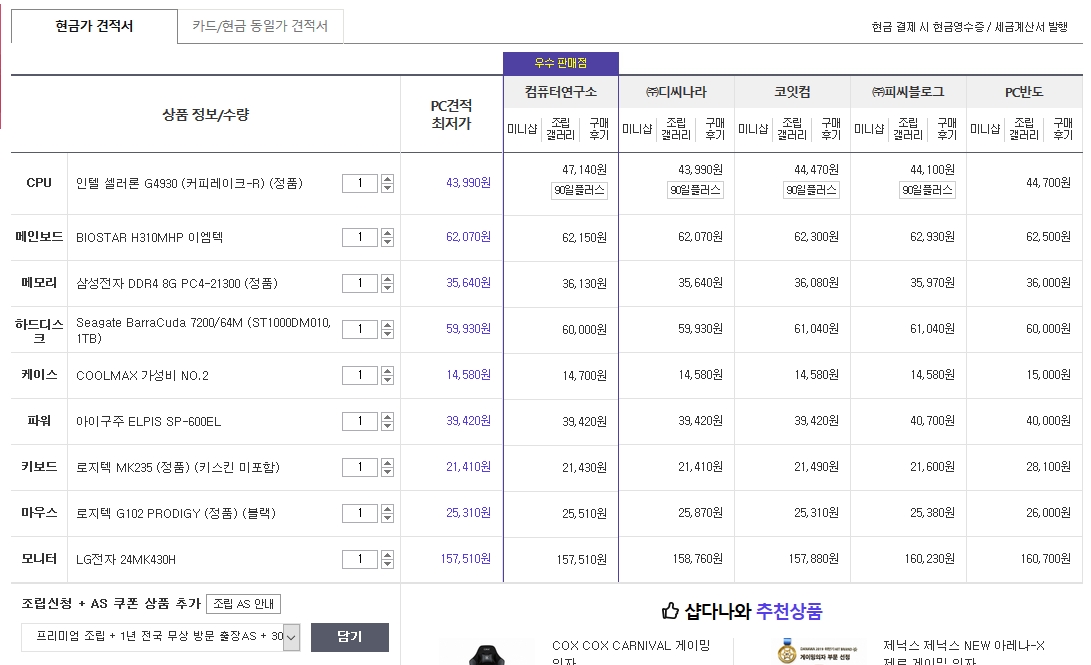Image resolution: width=1091 pixels, height=665 pixels.
Task: Decrease quantity for the 하드디스크 row
Action: click(x=388, y=334)
